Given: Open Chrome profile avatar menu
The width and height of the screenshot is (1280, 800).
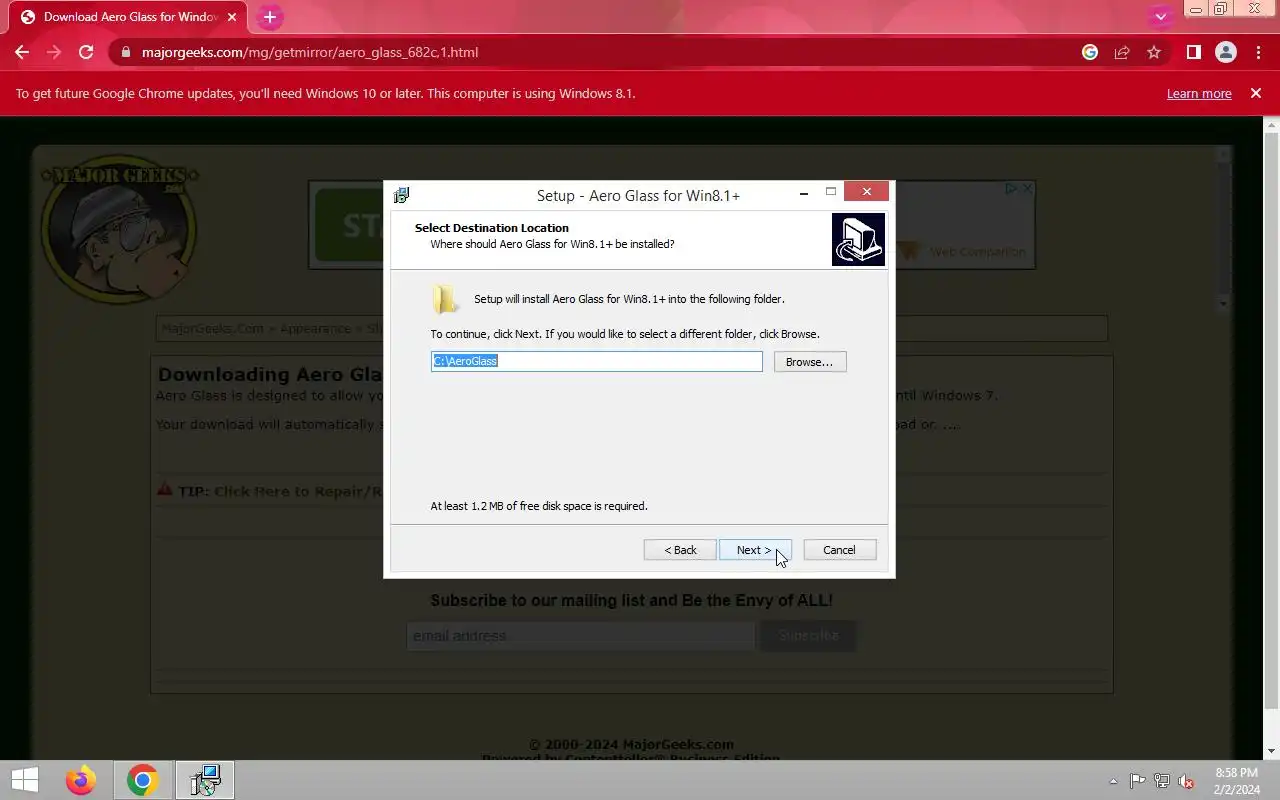Looking at the screenshot, I should (x=1225, y=52).
